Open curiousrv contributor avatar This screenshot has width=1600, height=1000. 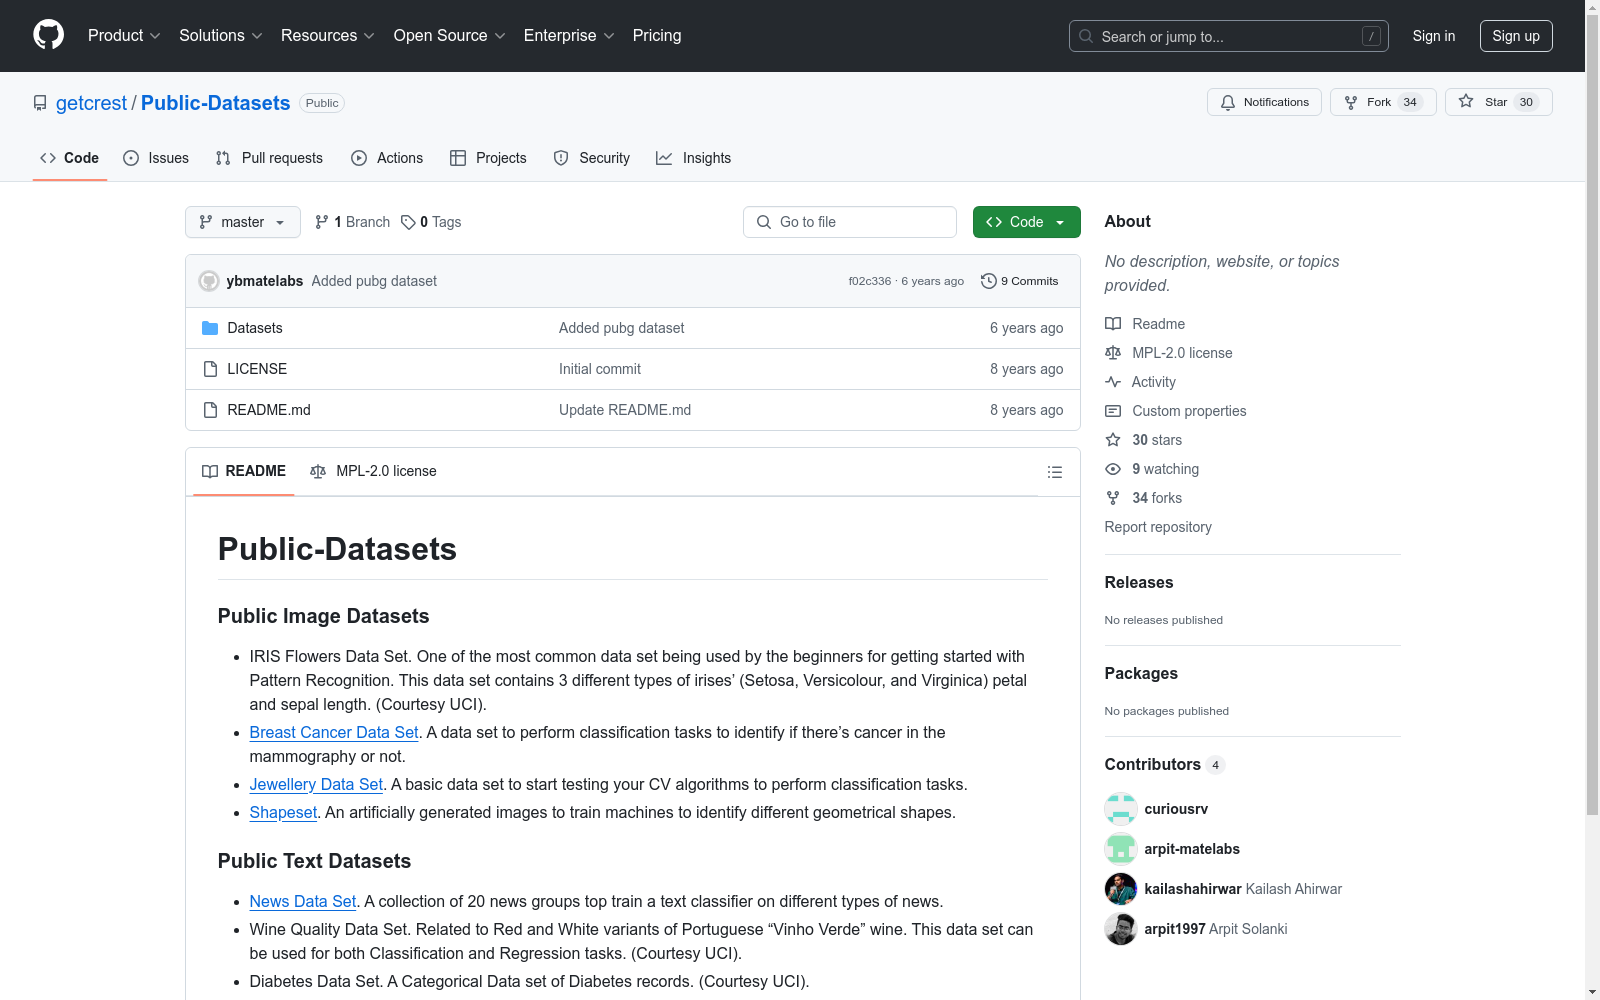tap(1121, 809)
